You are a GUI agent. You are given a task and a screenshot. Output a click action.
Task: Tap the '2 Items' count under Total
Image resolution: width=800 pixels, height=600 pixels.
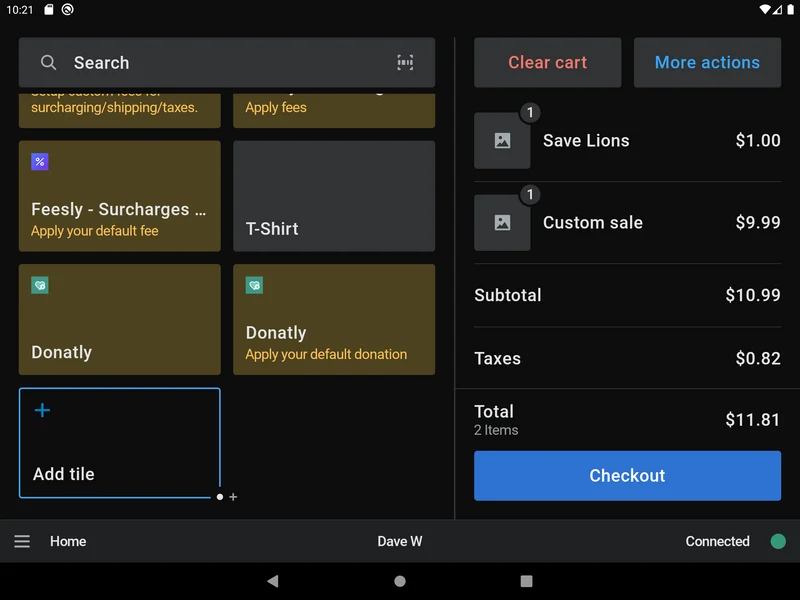(496, 431)
